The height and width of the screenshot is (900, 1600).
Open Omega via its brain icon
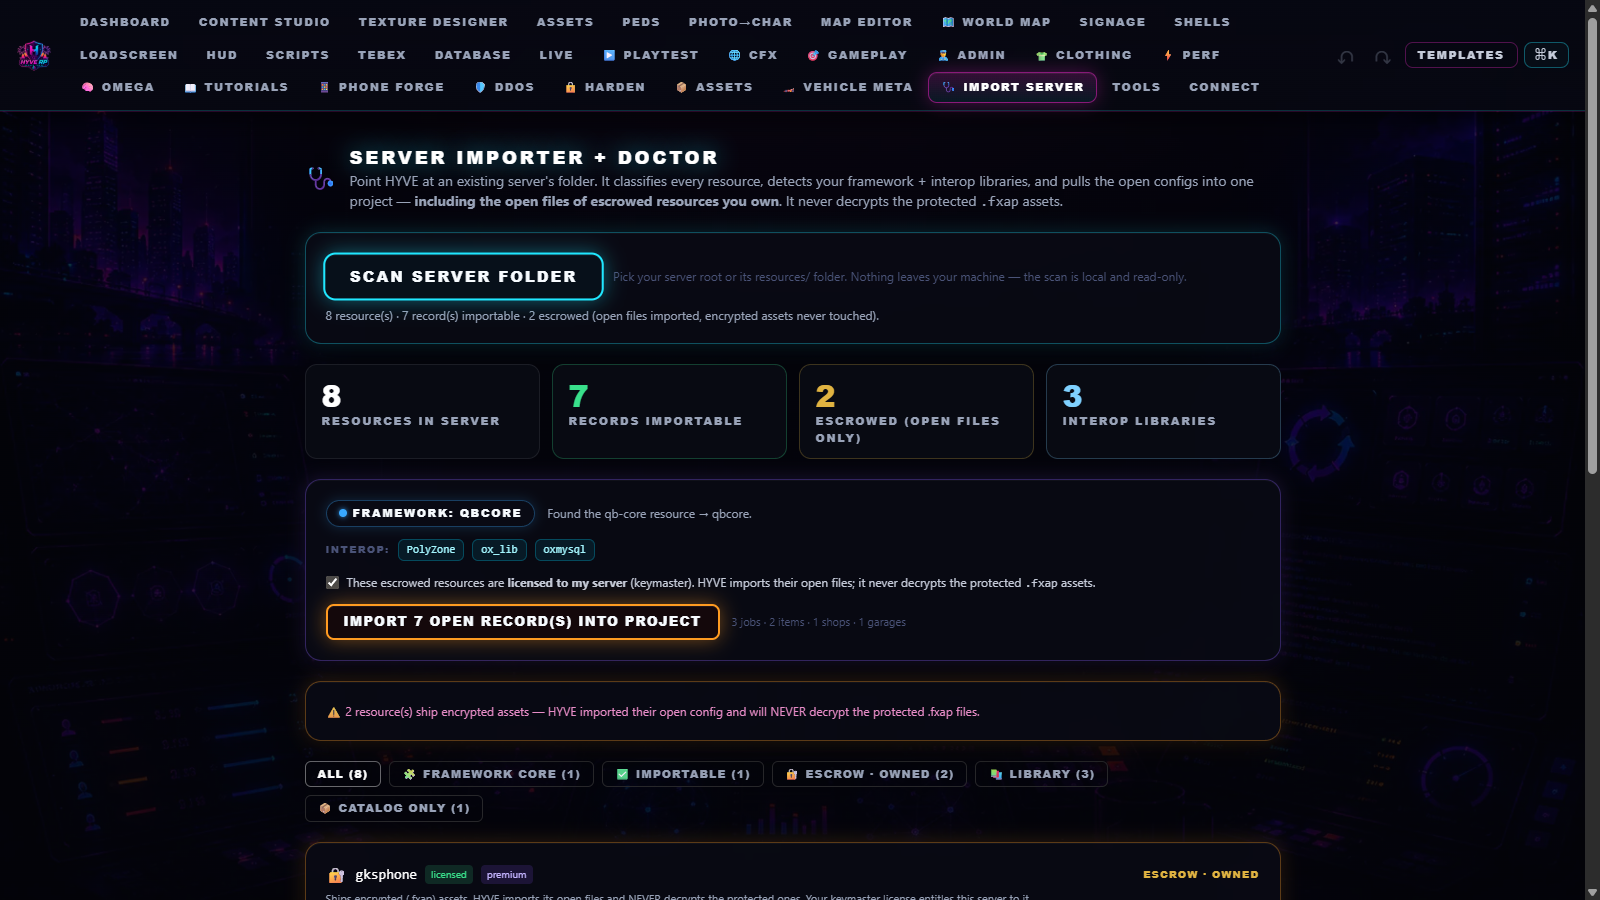point(88,87)
